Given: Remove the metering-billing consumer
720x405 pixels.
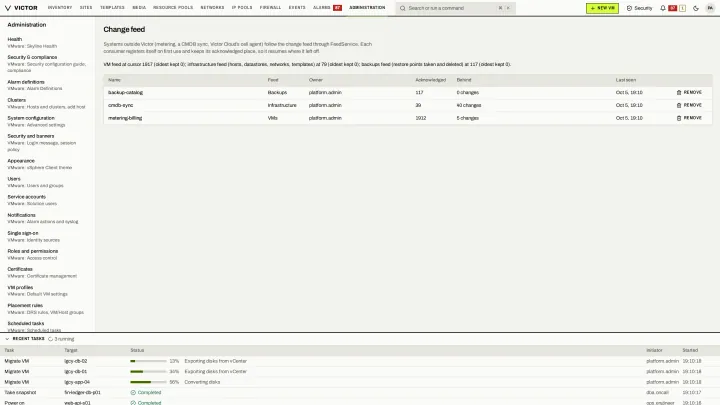Looking at the screenshot, I should pos(689,118).
